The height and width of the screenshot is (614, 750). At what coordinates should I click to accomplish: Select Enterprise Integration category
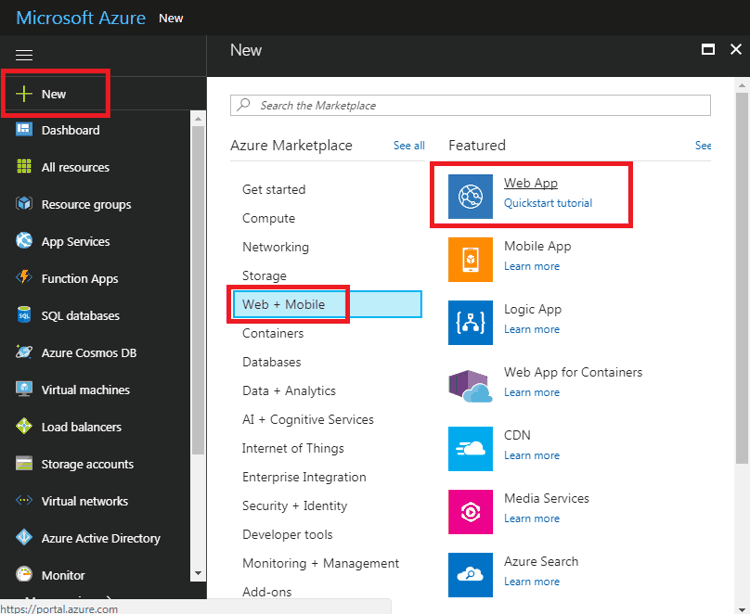[304, 477]
